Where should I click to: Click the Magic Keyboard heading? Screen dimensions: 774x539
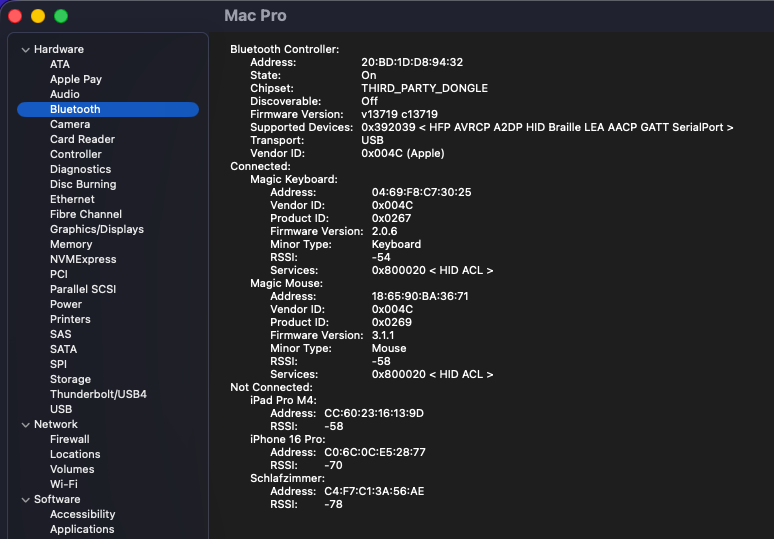pyautogui.click(x=294, y=180)
